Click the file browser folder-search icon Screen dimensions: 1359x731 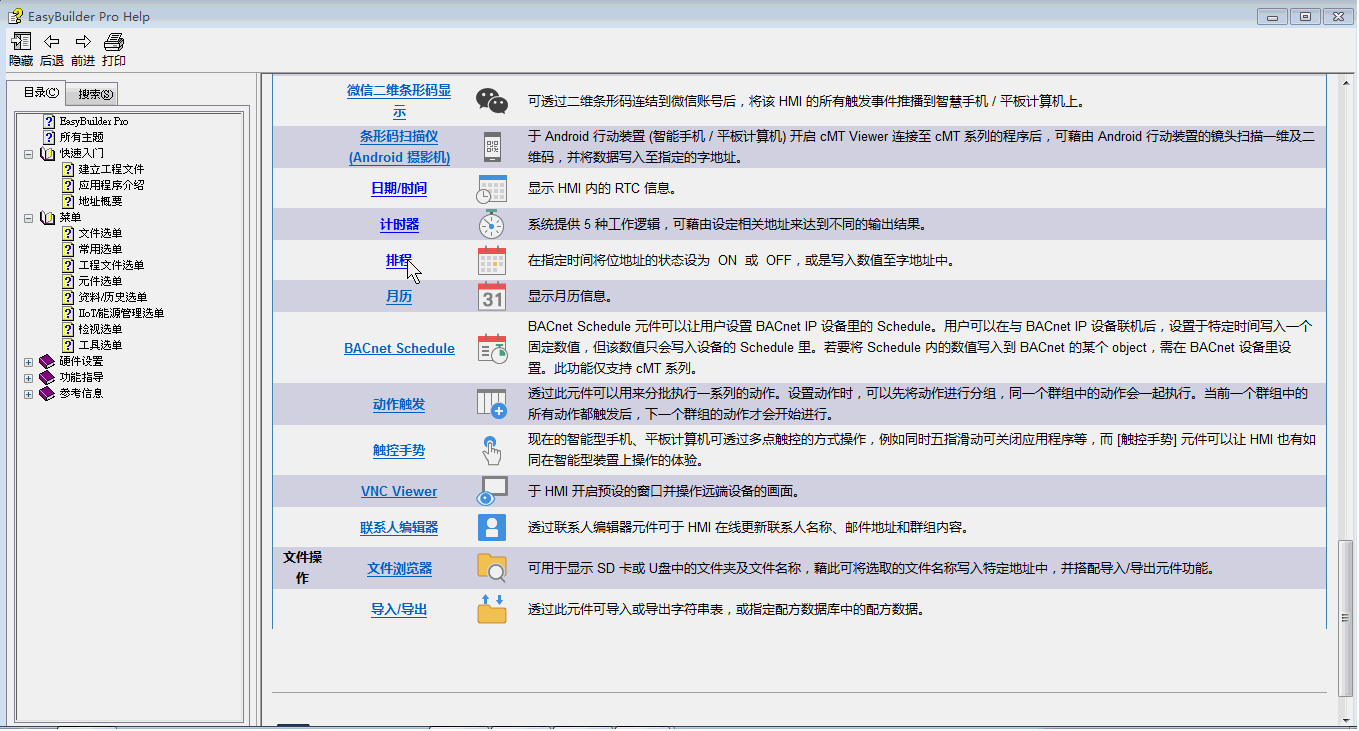pos(492,568)
